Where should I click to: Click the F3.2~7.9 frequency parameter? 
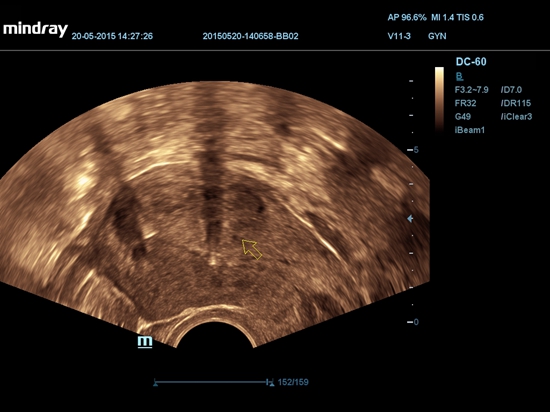tap(471, 90)
